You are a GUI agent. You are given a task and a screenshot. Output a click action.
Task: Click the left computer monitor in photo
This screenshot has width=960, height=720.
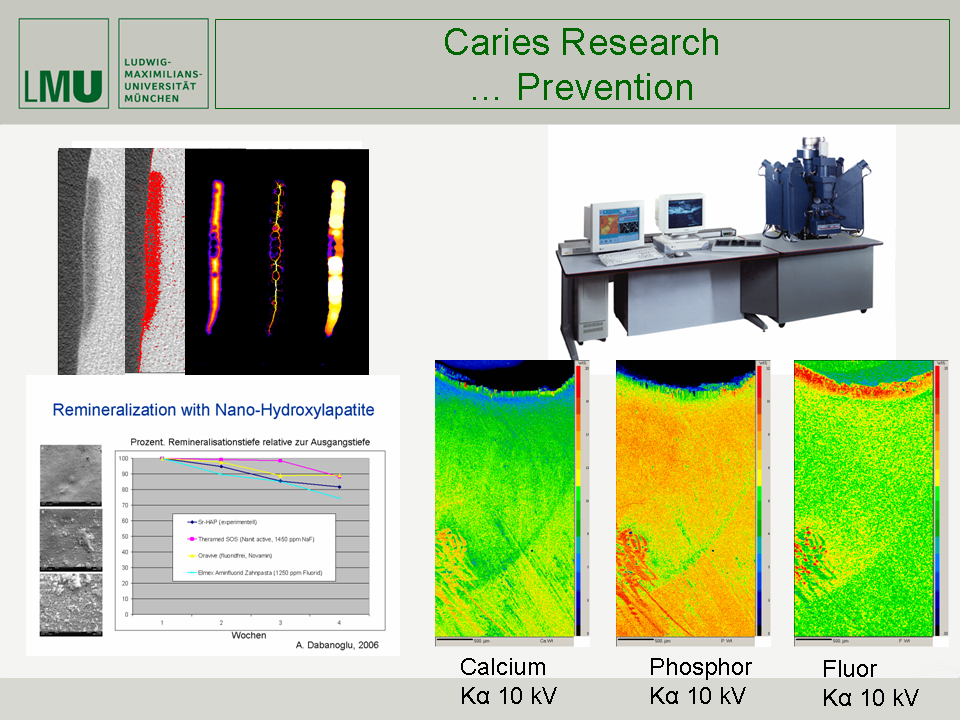click(616, 225)
